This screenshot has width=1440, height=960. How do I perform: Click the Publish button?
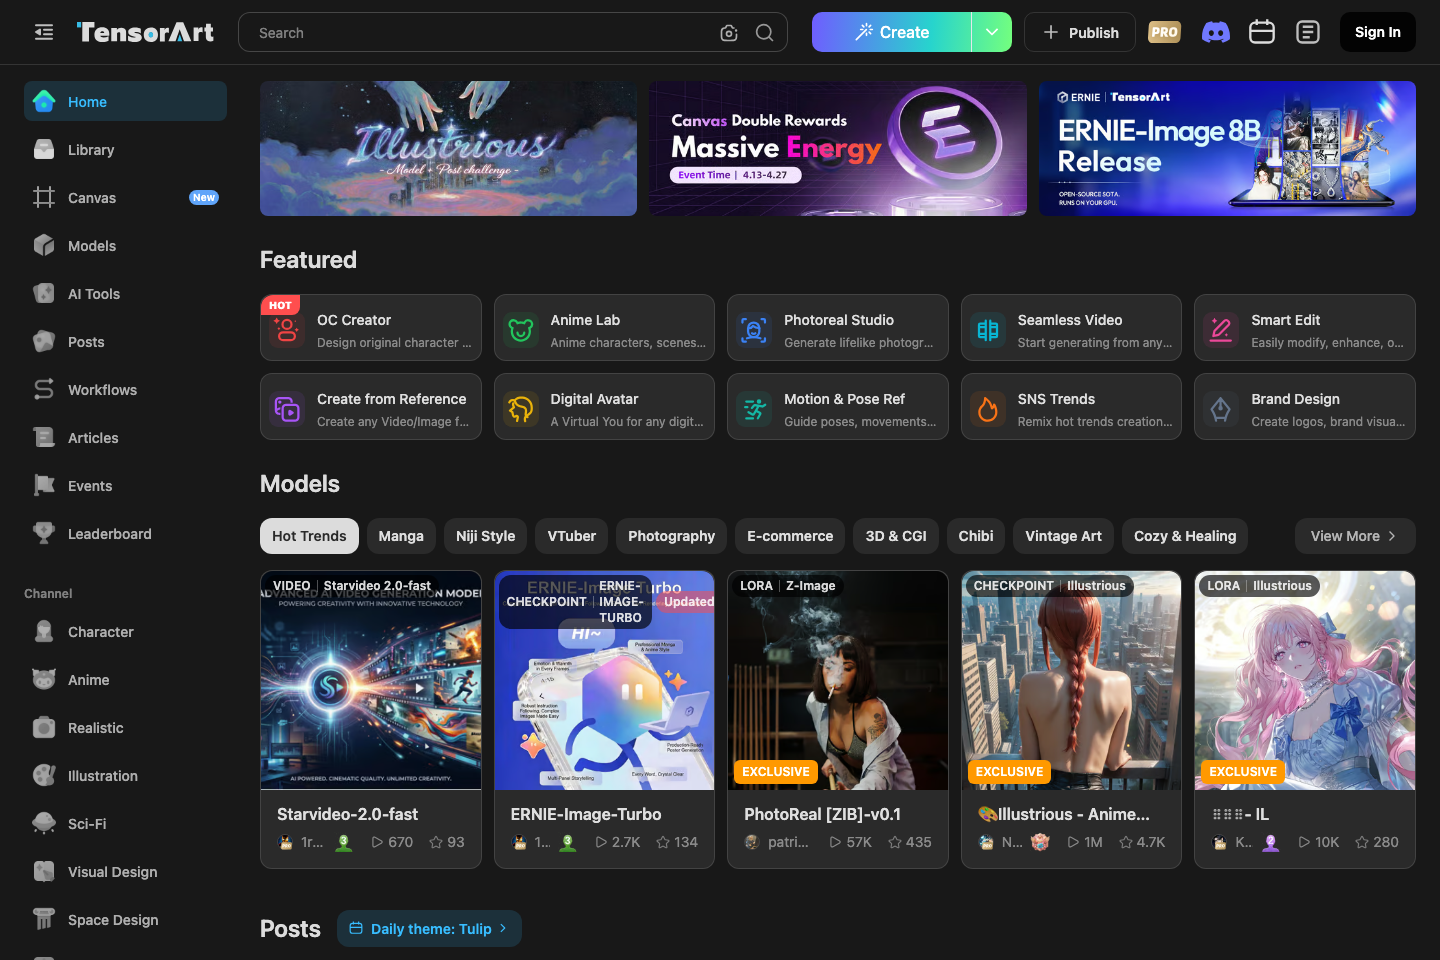(1080, 32)
